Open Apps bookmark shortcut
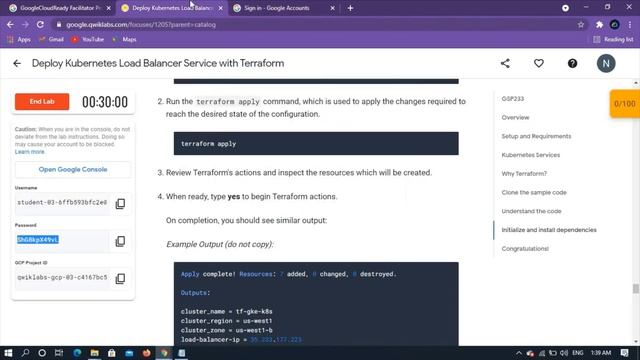640x360 pixels. point(19,39)
